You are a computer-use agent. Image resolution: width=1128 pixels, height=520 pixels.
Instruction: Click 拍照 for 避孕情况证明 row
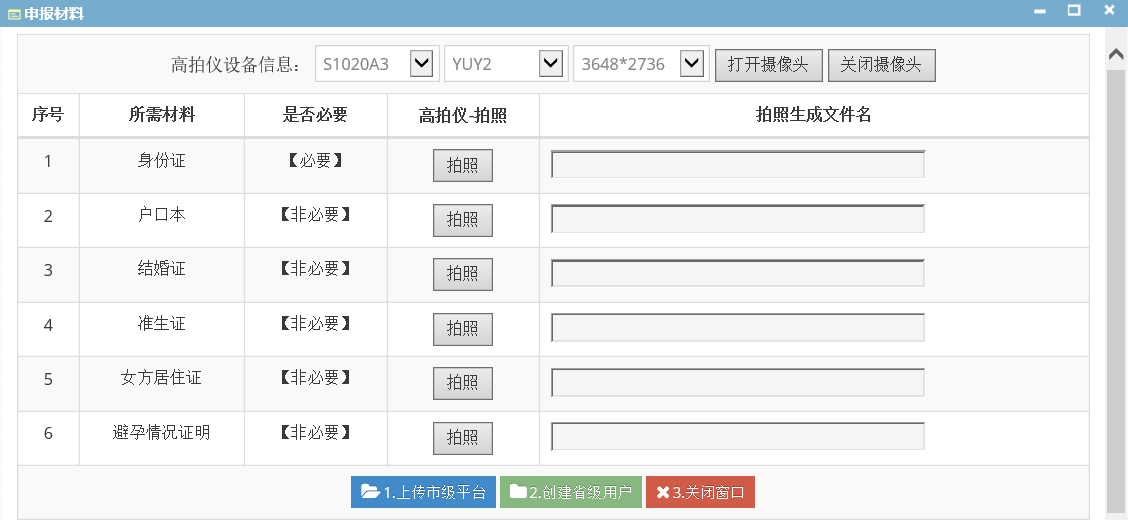[463, 437]
